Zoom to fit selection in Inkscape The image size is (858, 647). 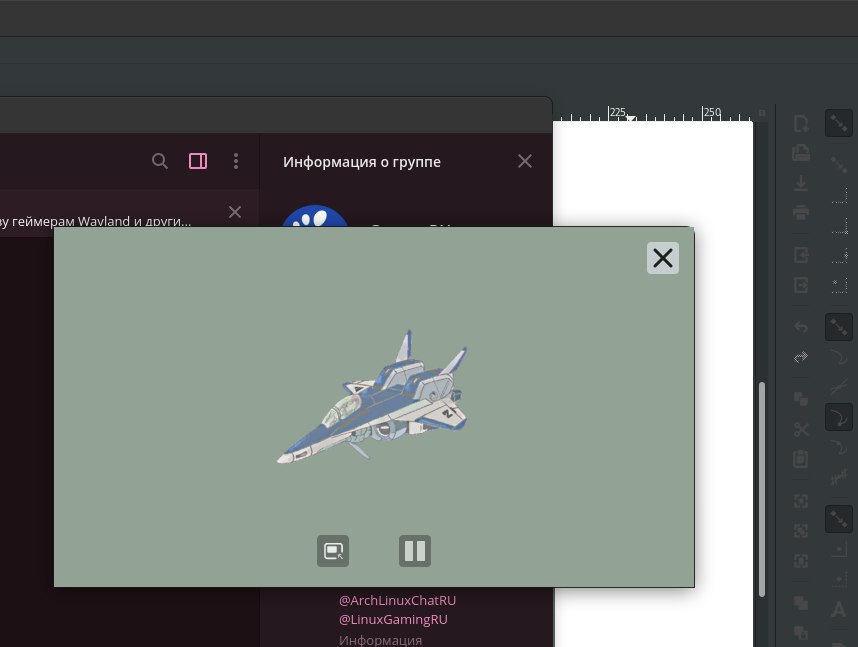point(801,501)
